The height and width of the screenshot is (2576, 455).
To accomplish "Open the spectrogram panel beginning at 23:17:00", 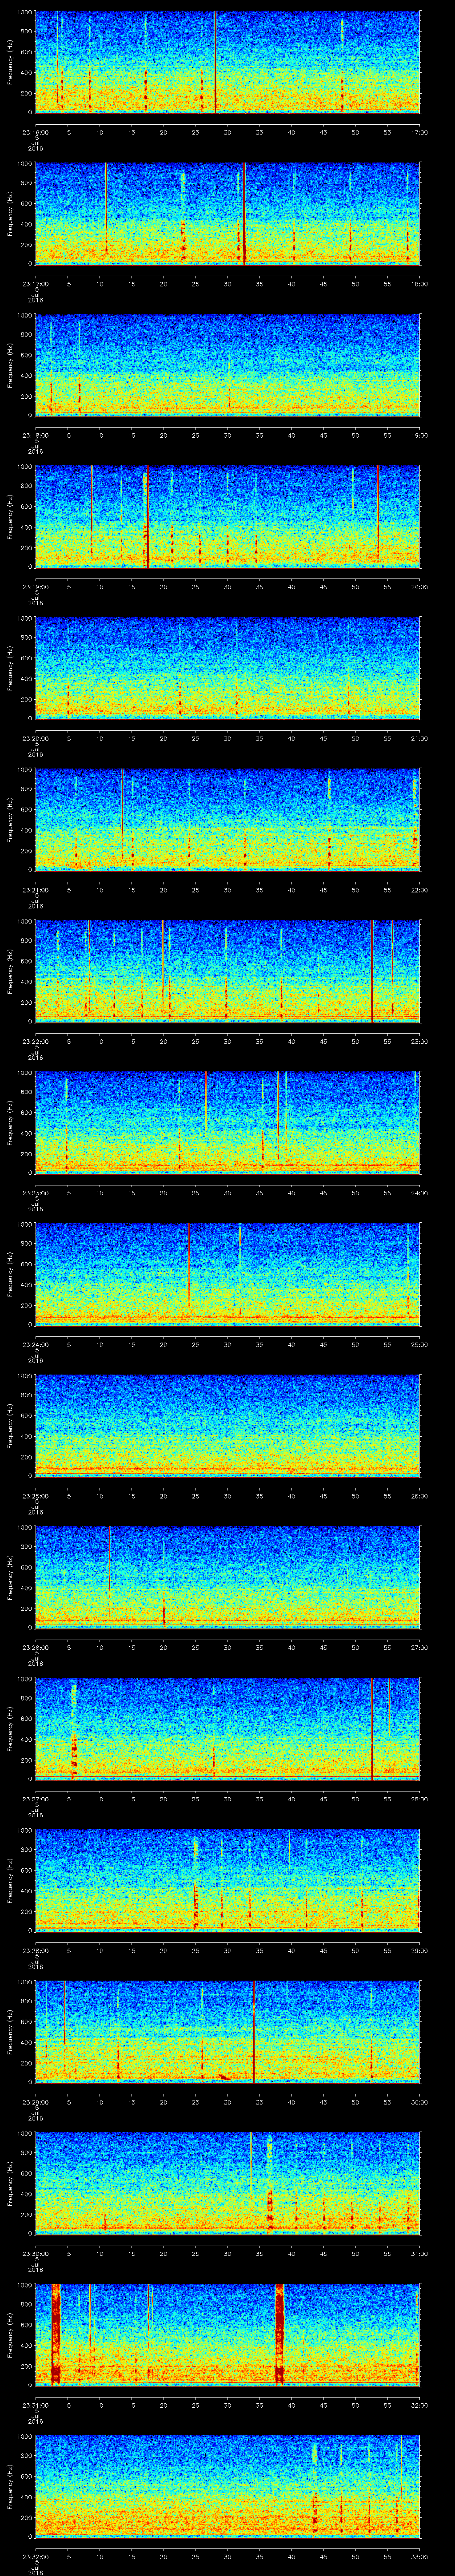I will tap(227, 214).
